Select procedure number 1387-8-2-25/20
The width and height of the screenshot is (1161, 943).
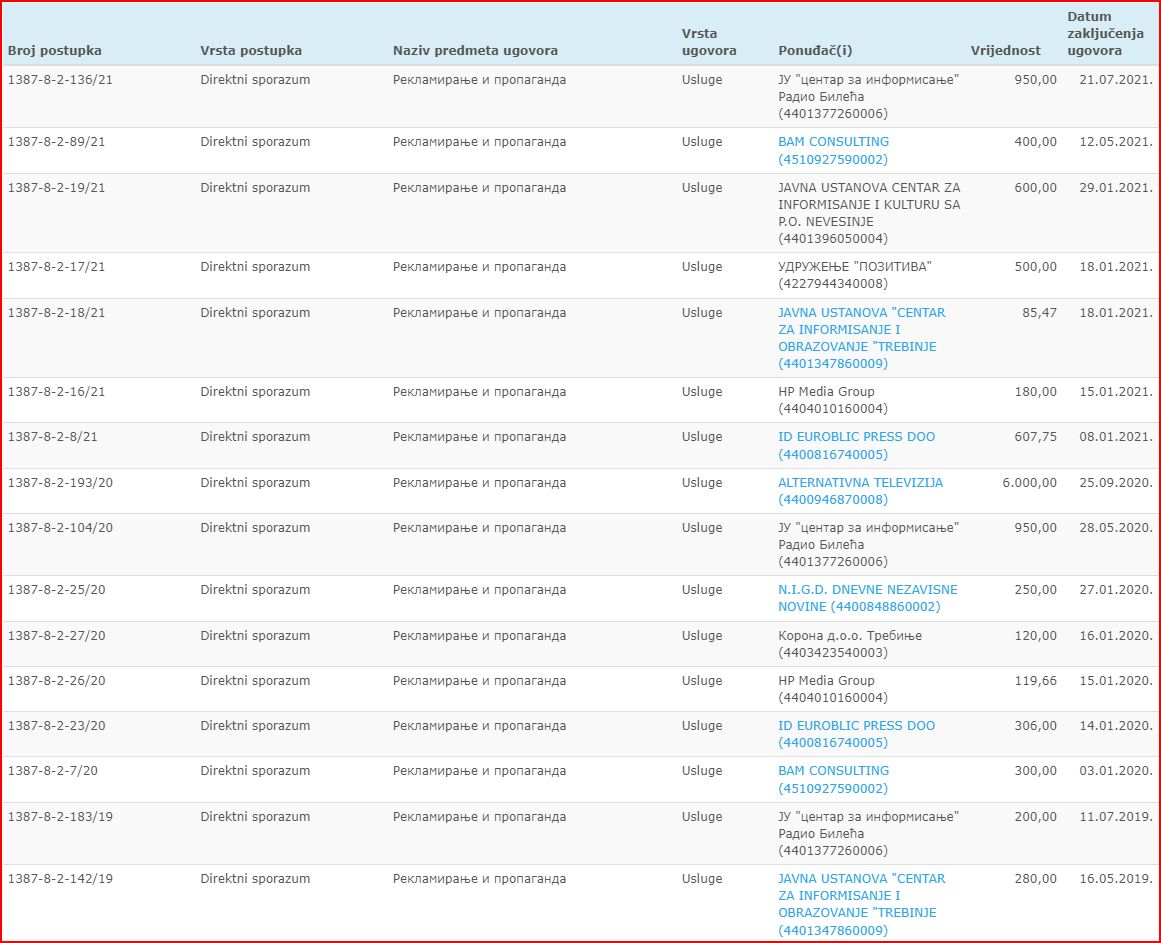click(x=56, y=591)
